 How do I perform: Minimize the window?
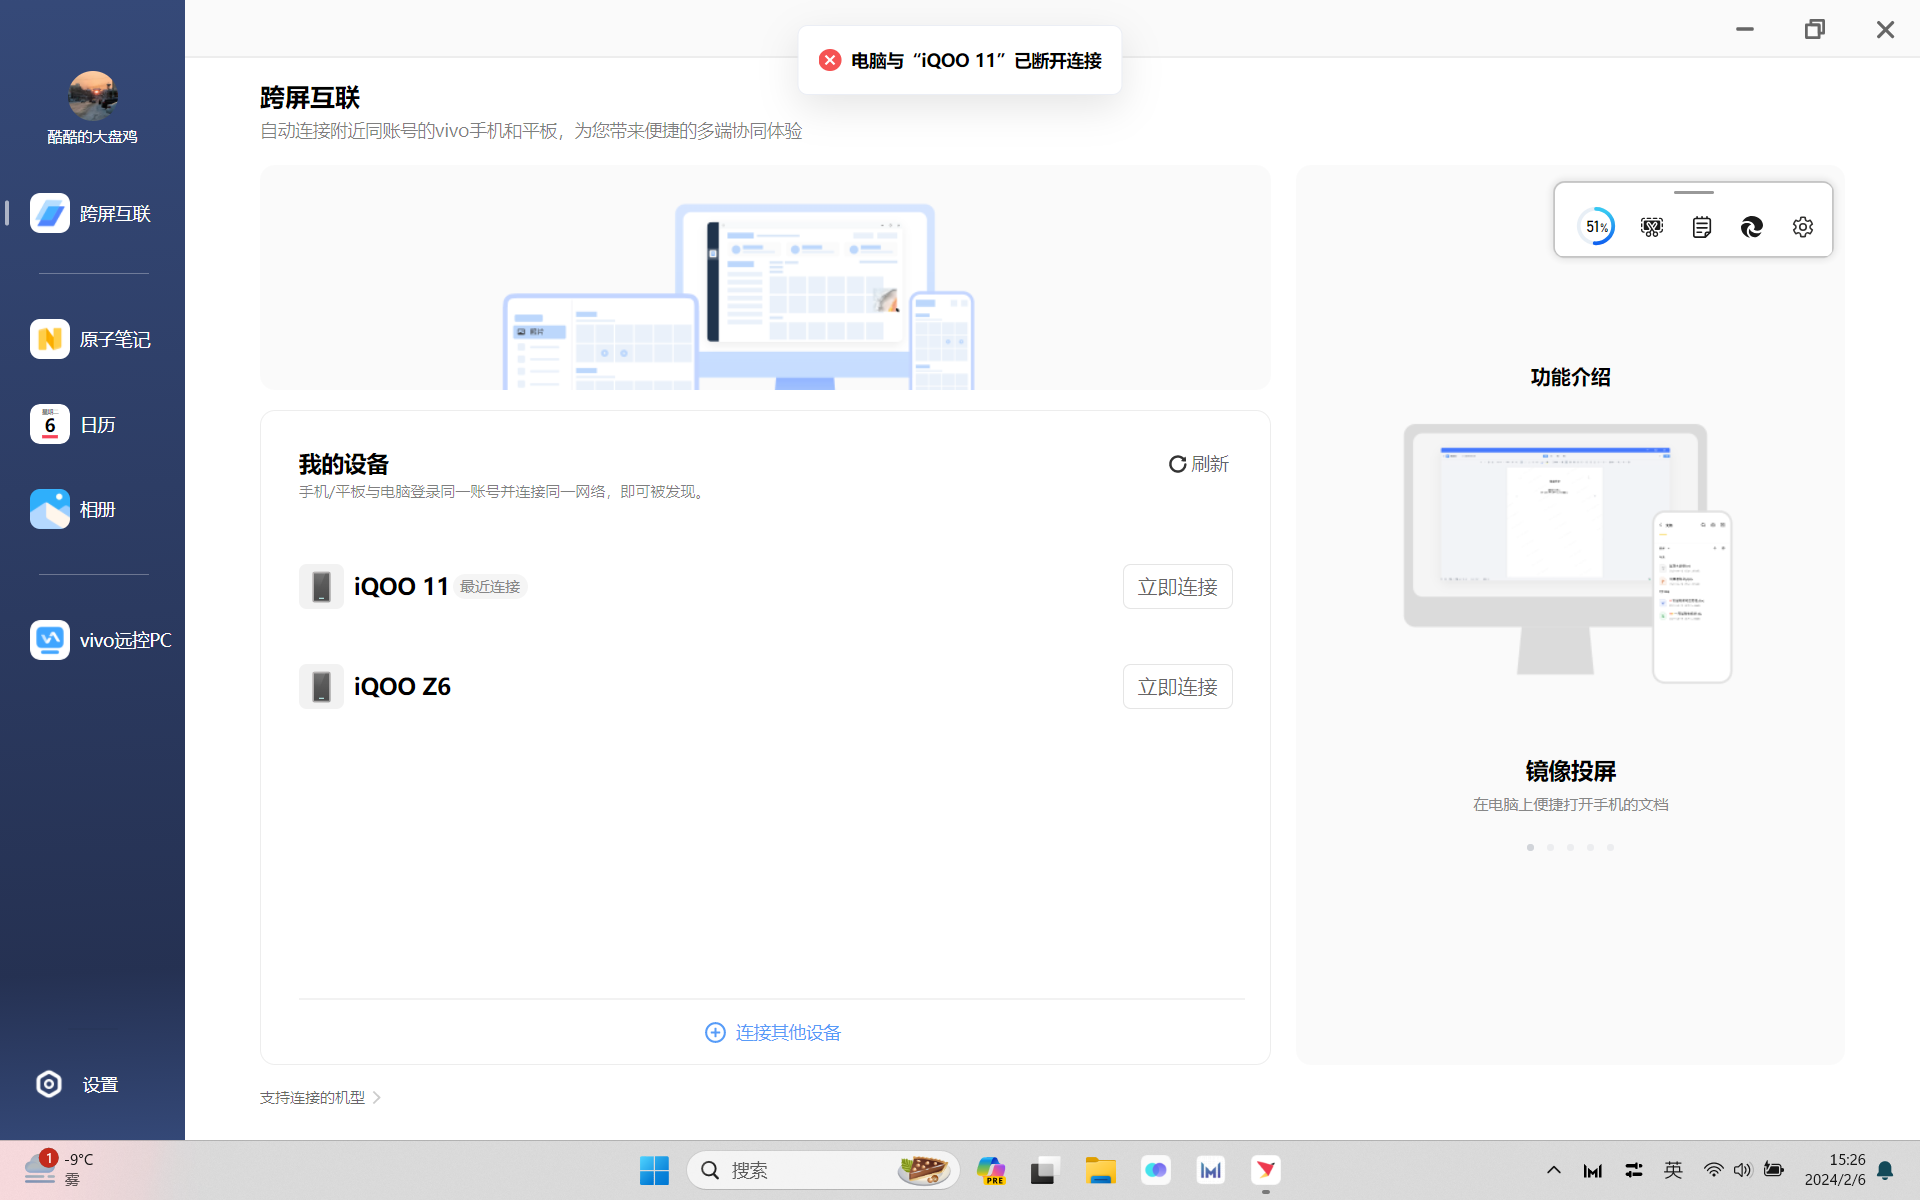(1745, 29)
